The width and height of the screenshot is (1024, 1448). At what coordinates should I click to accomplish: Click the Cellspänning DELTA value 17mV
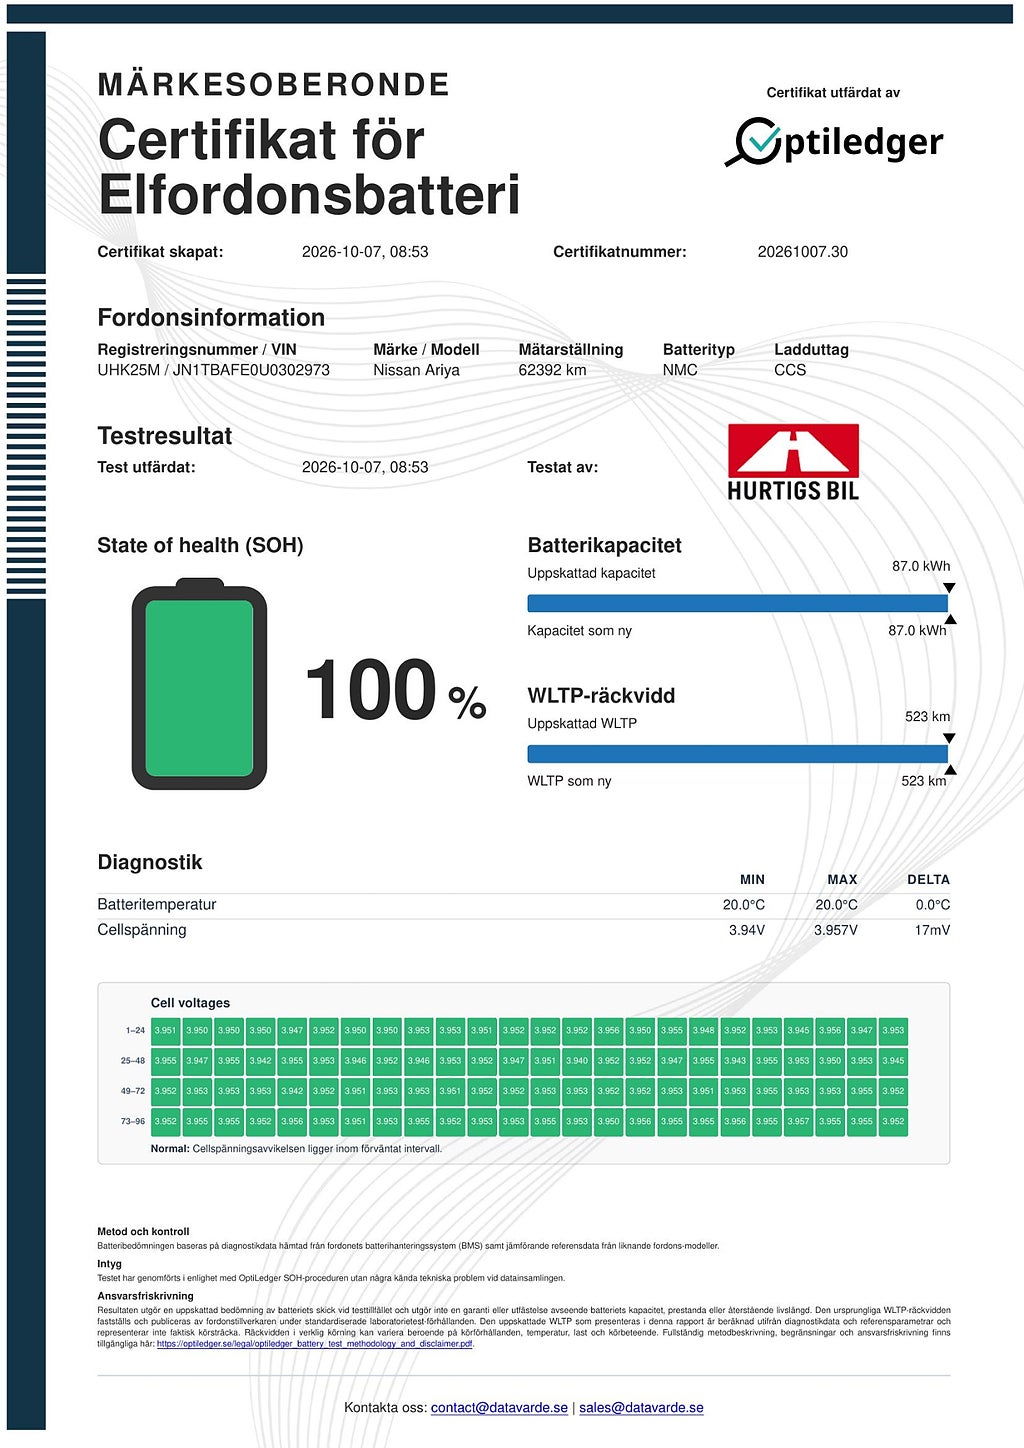click(x=932, y=930)
